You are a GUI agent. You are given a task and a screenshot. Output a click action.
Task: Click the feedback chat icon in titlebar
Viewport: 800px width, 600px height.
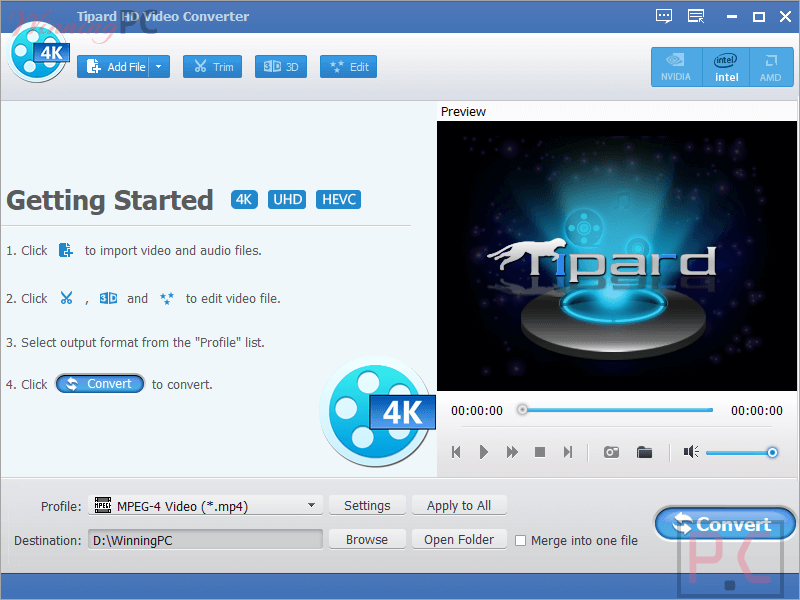coord(663,16)
